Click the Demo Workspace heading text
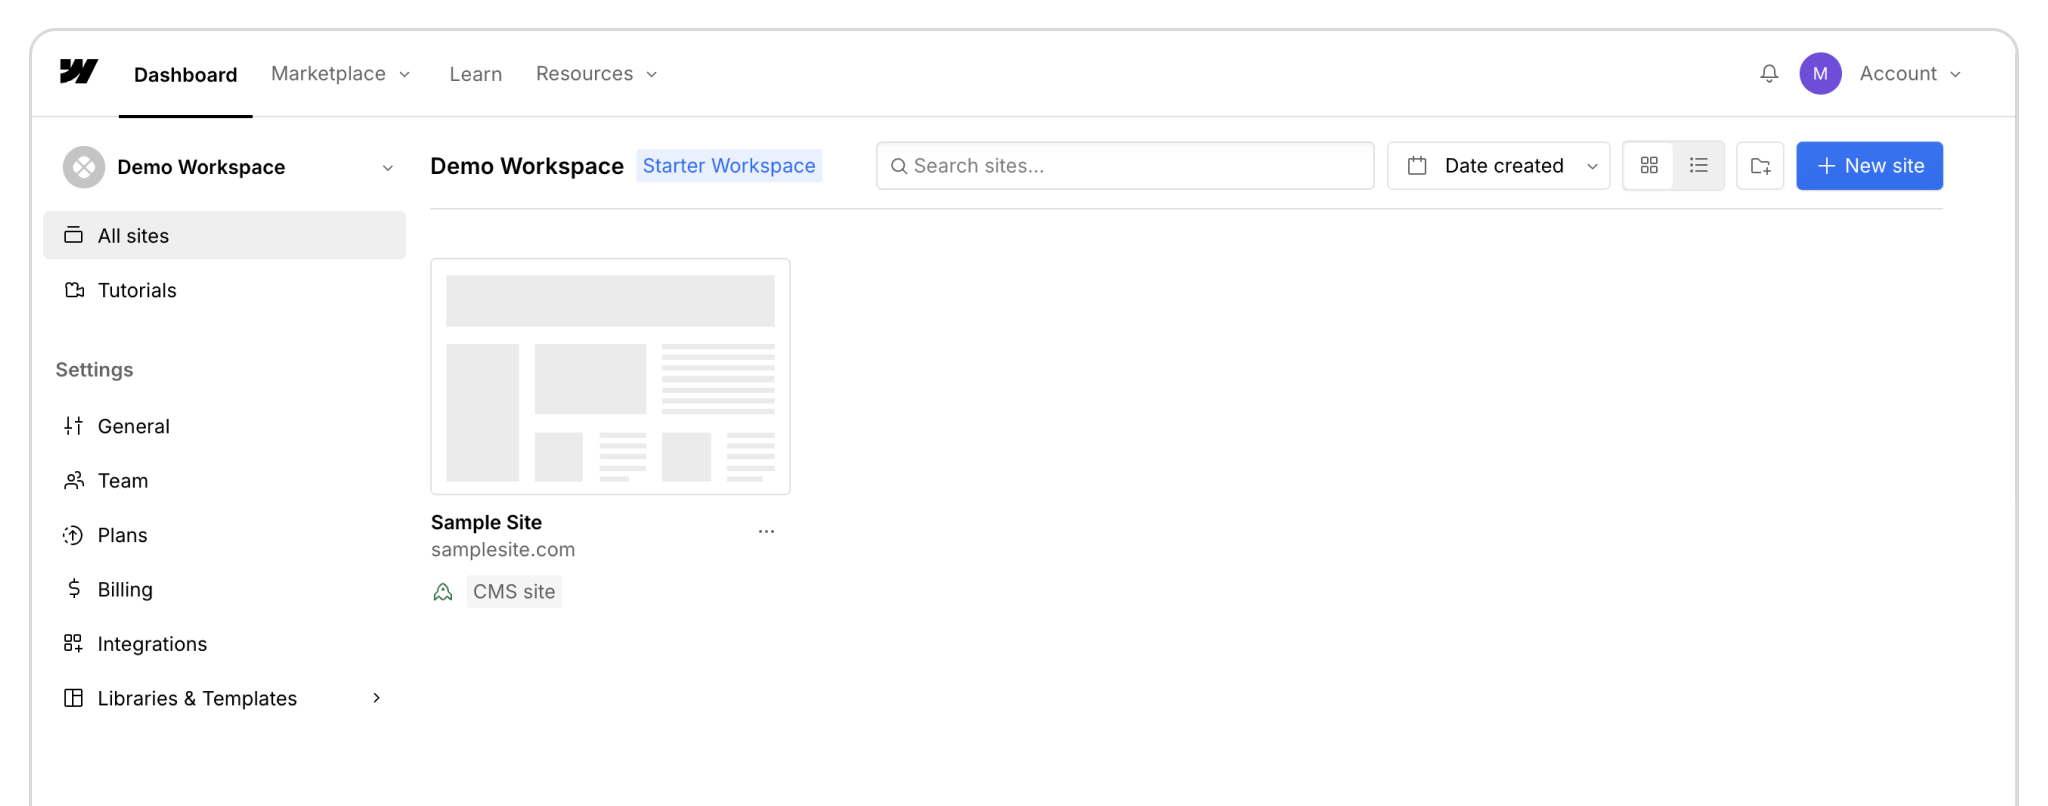The height and width of the screenshot is (806, 2048). click(x=527, y=166)
